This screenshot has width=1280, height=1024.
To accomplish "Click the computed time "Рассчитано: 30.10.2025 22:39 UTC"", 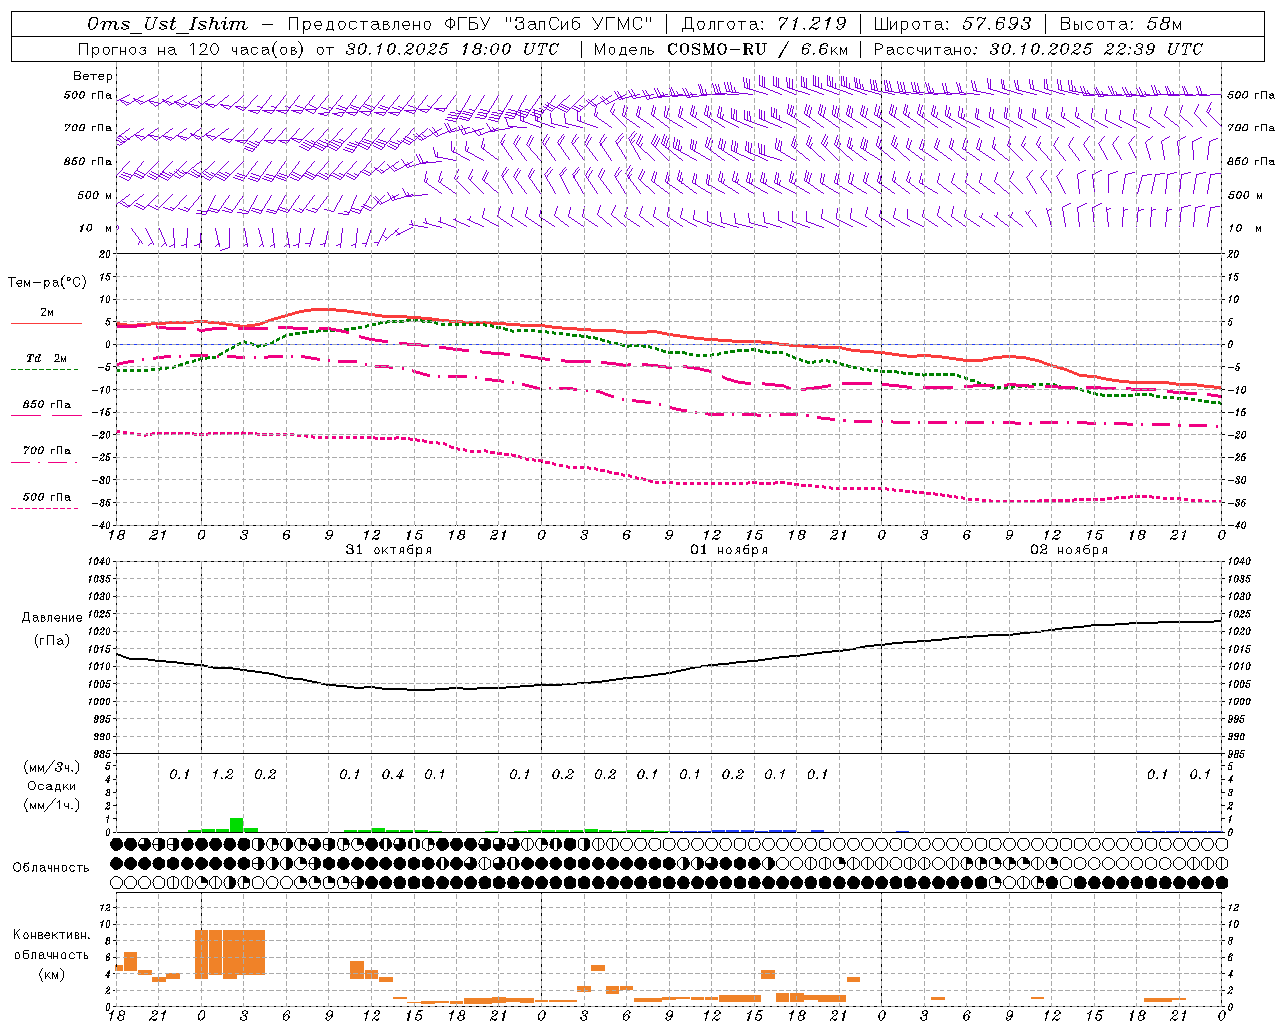I will [x=1037, y=49].
